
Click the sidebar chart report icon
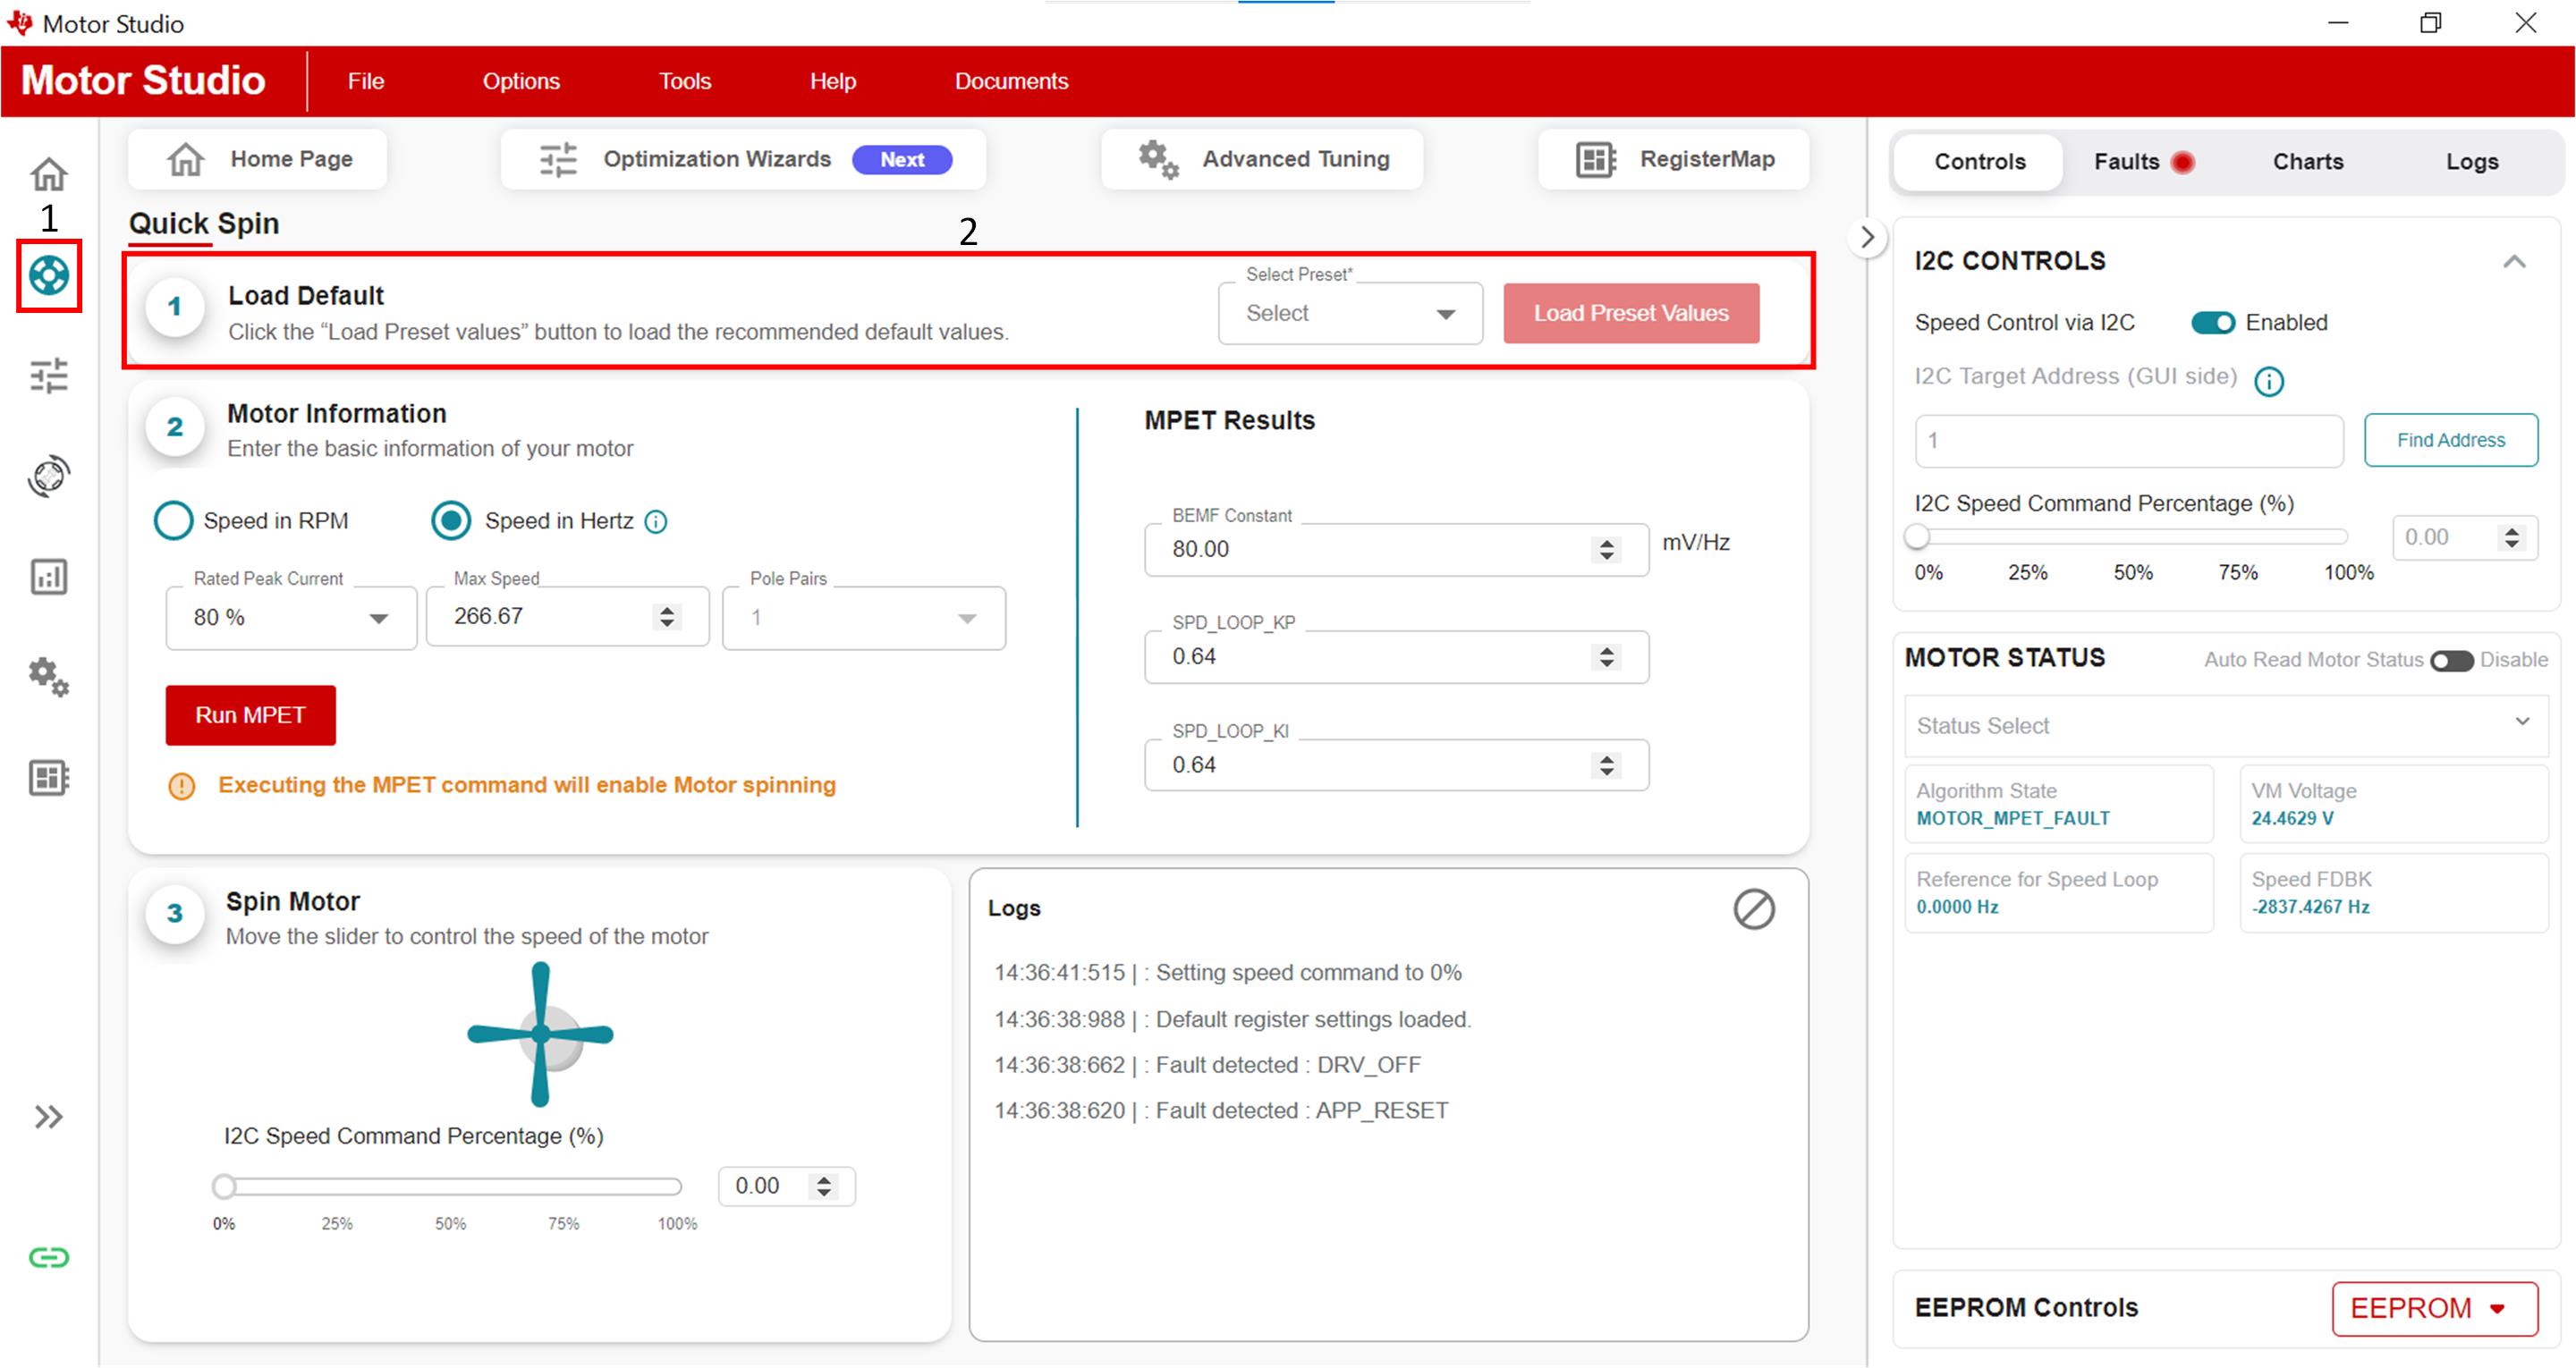tap(48, 577)
